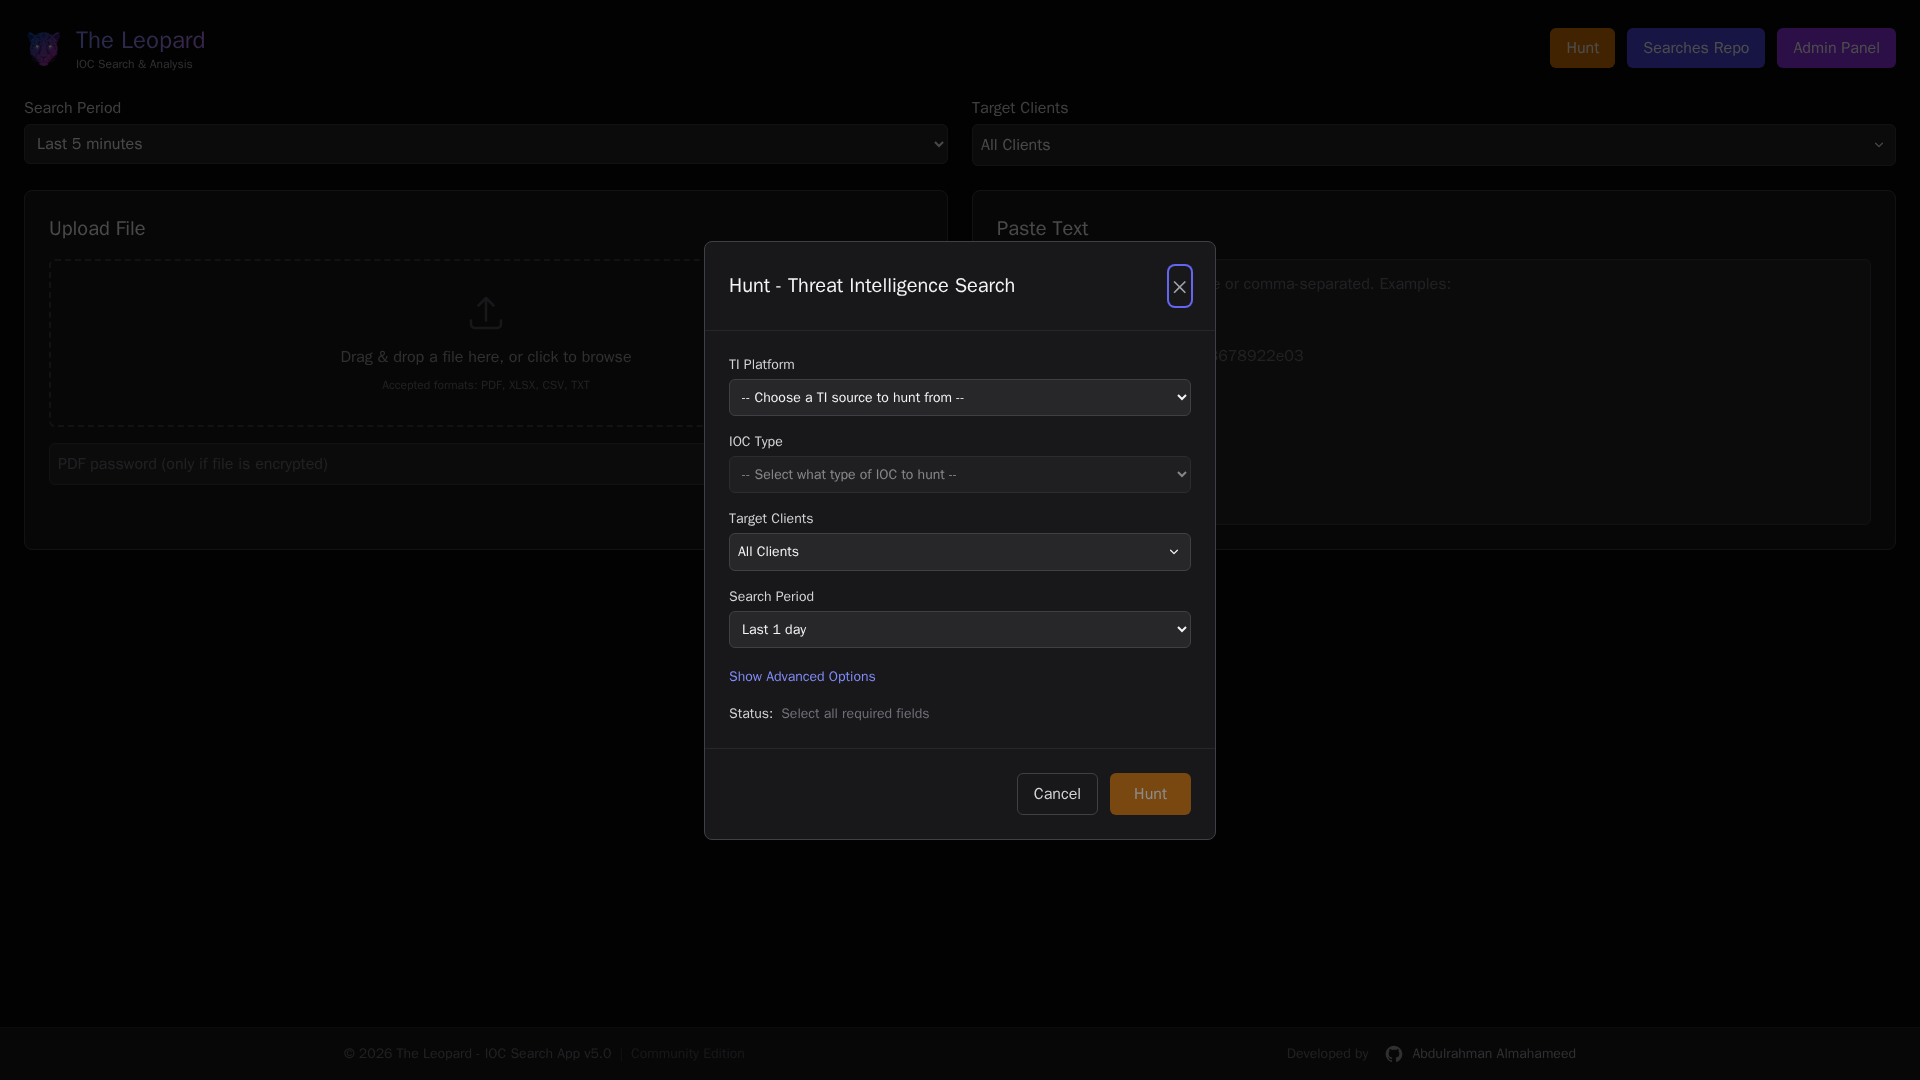This screenshot has height=1080, width=1920.
Task: Click the GitHub icon in the footer
Action: (x=1394, y=1053)
